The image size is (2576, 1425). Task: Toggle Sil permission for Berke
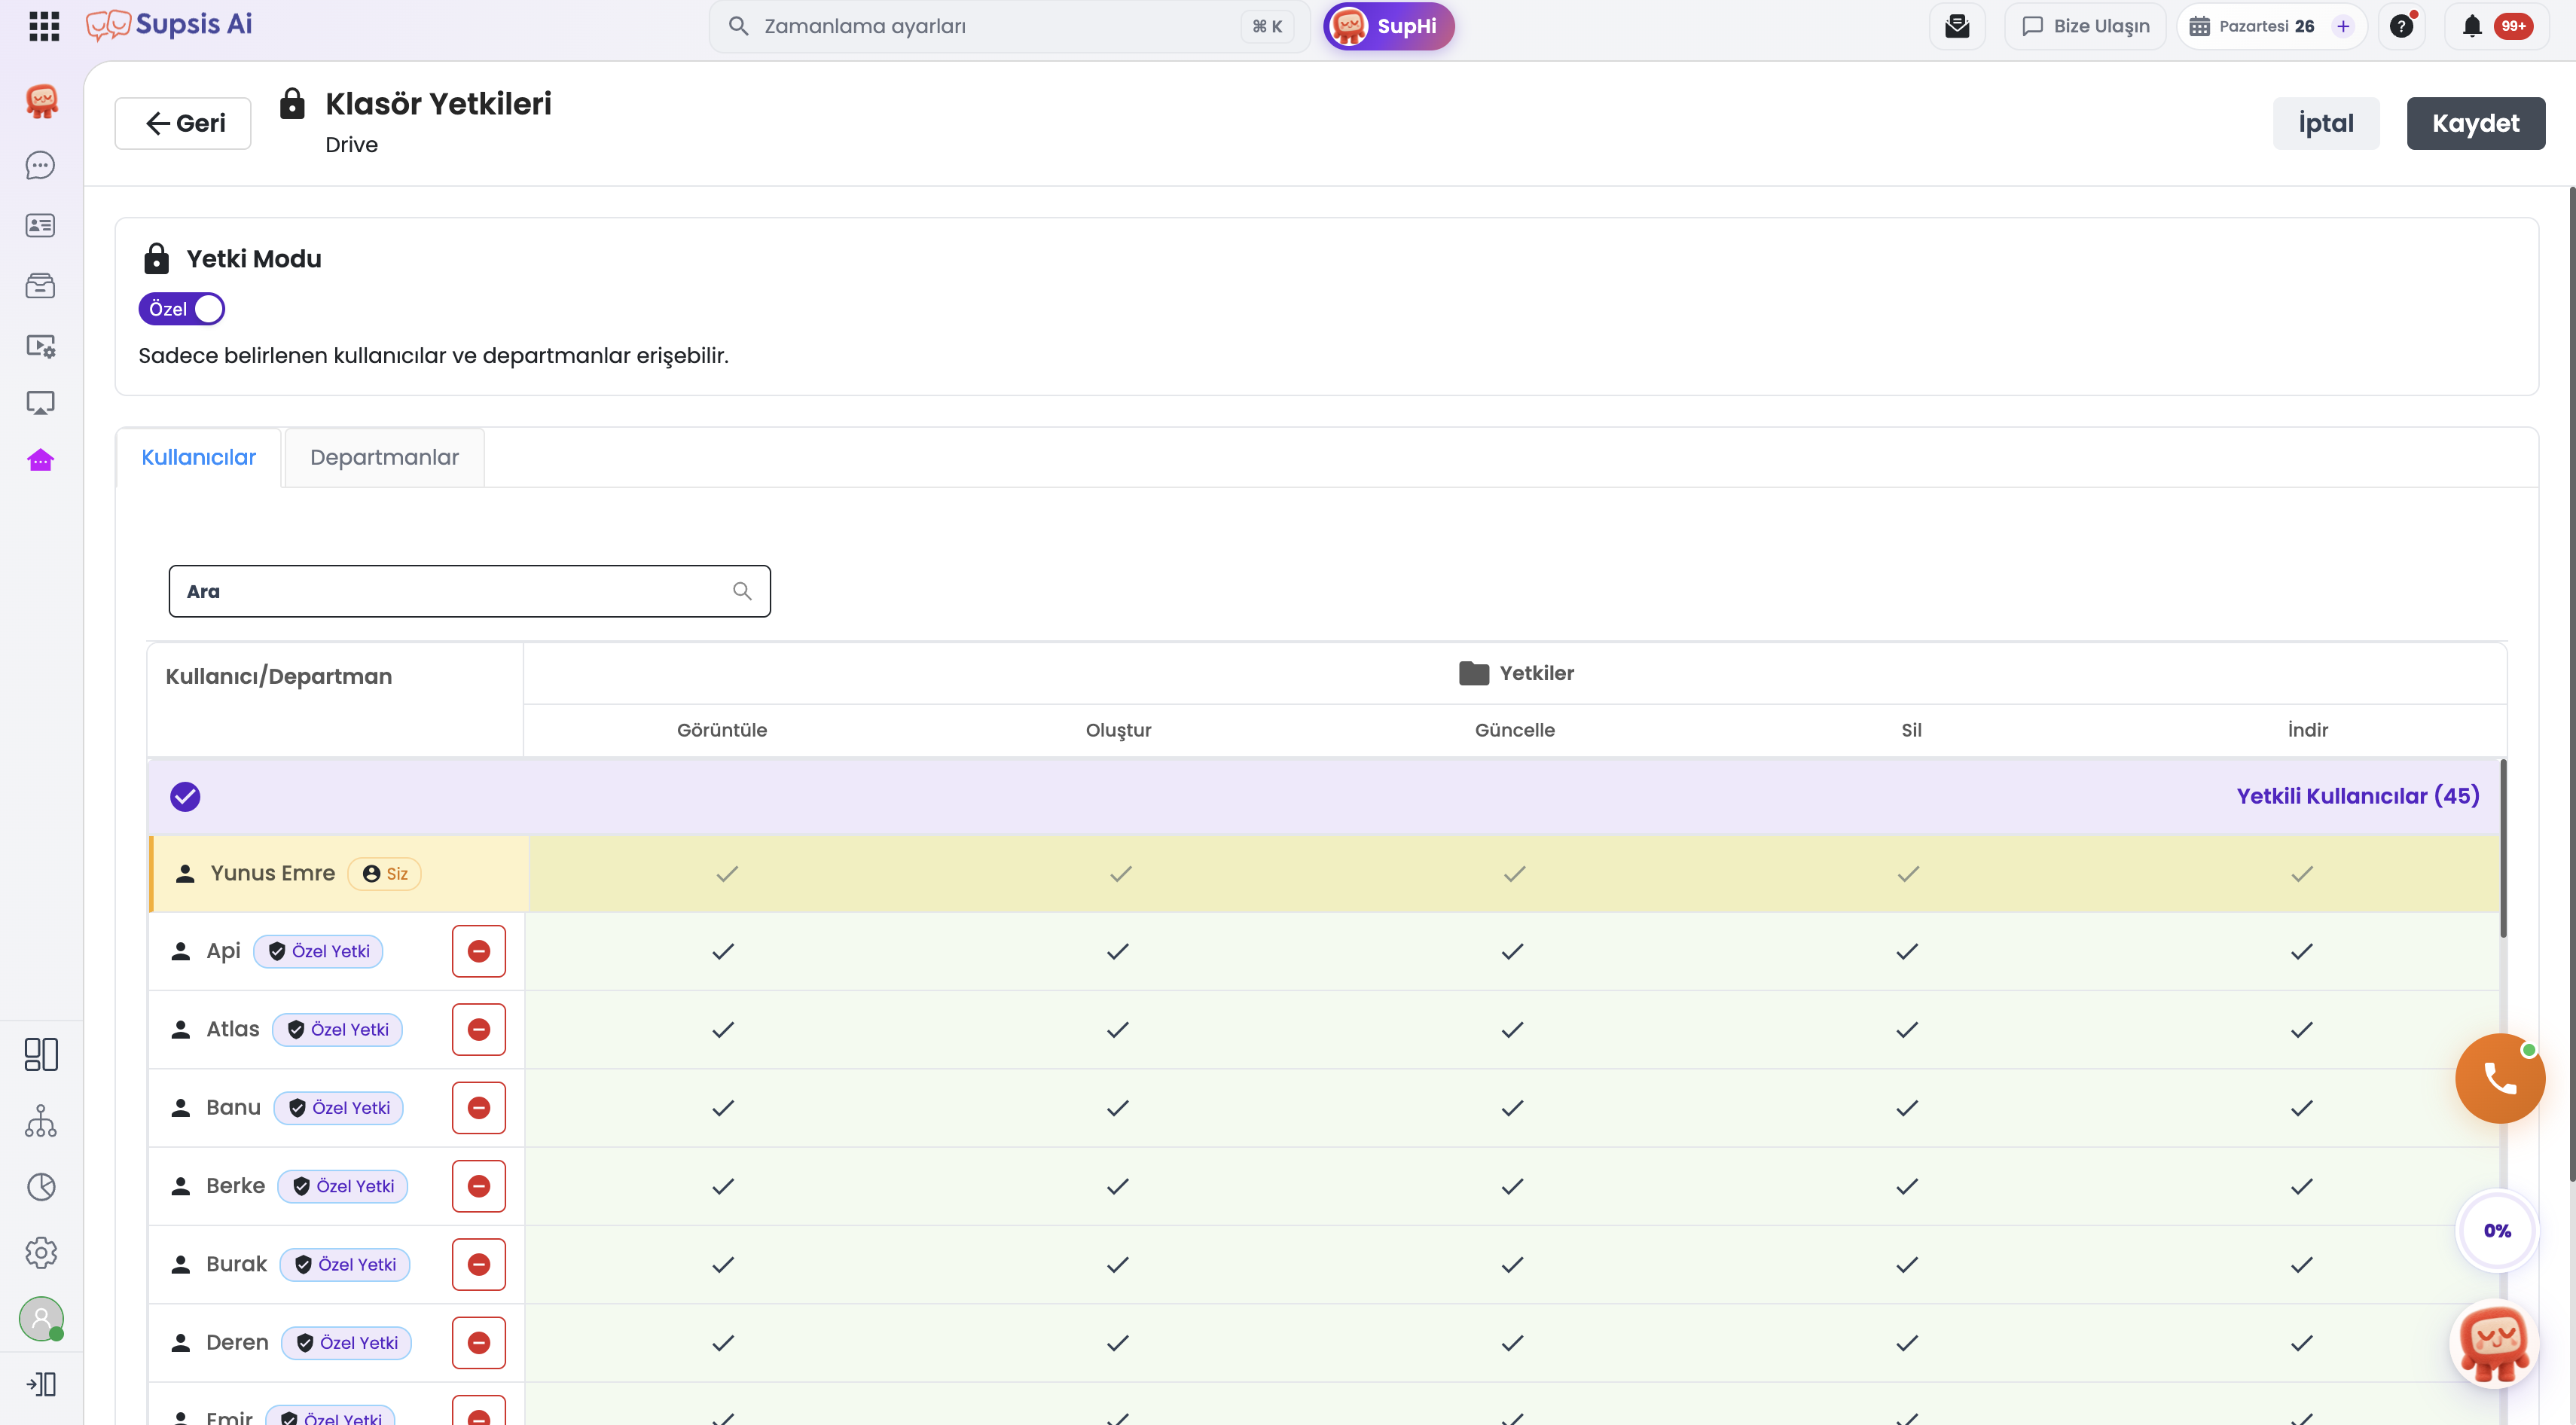pyautogui.click(x=1907, y=1186)
